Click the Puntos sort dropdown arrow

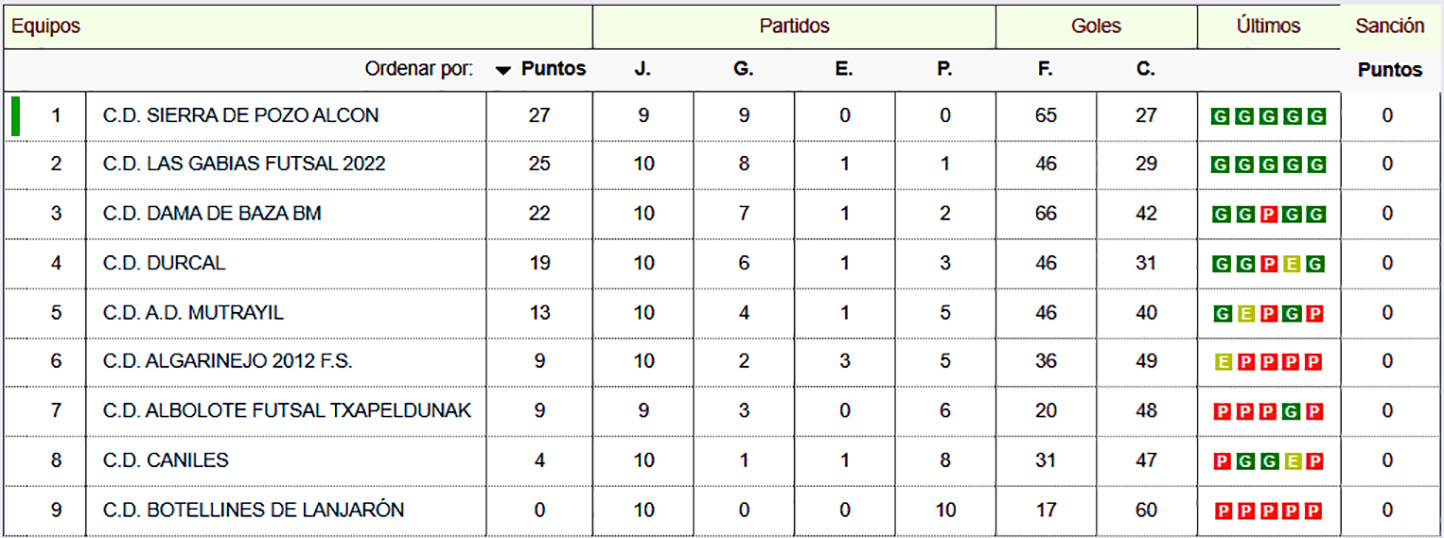point(503,70)
